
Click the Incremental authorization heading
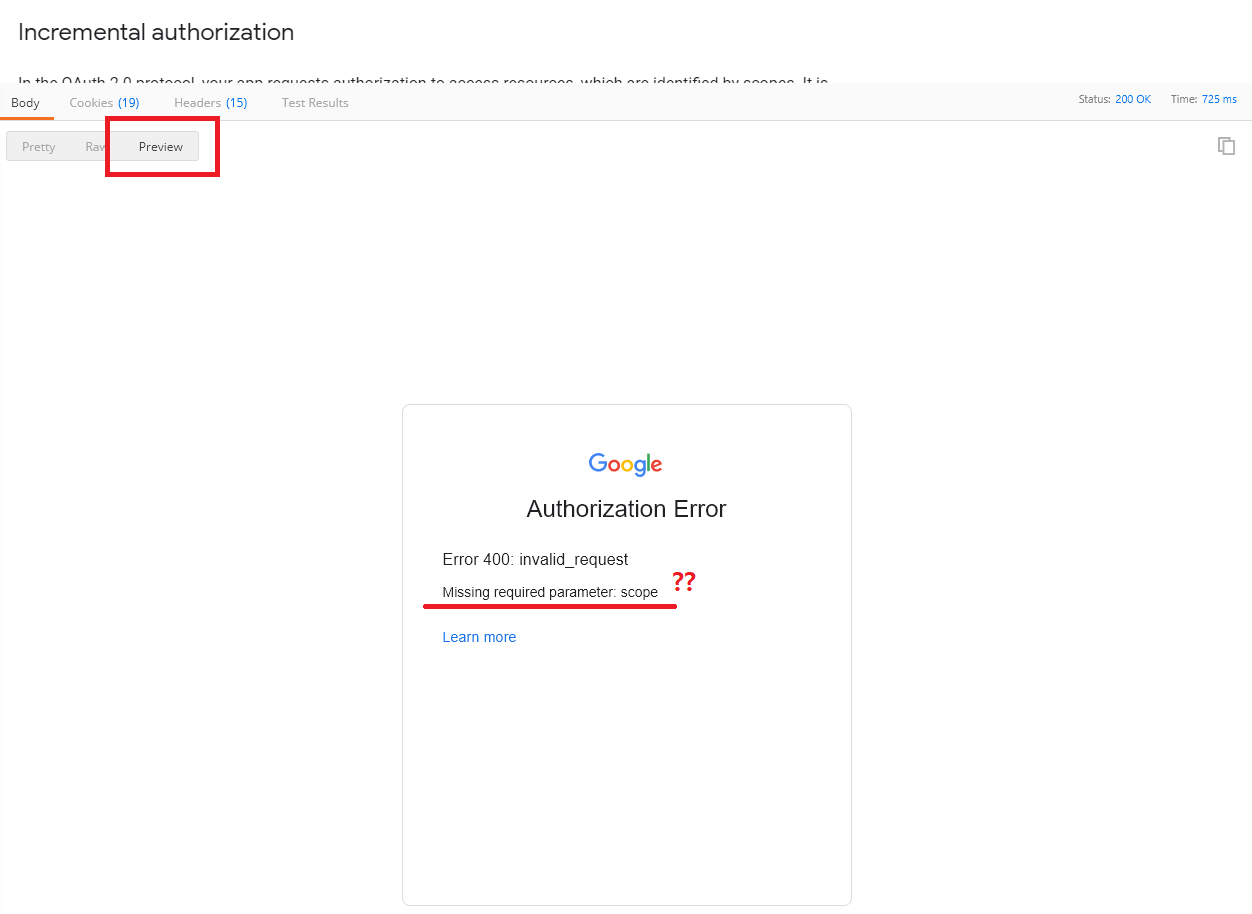pos(156,32)
